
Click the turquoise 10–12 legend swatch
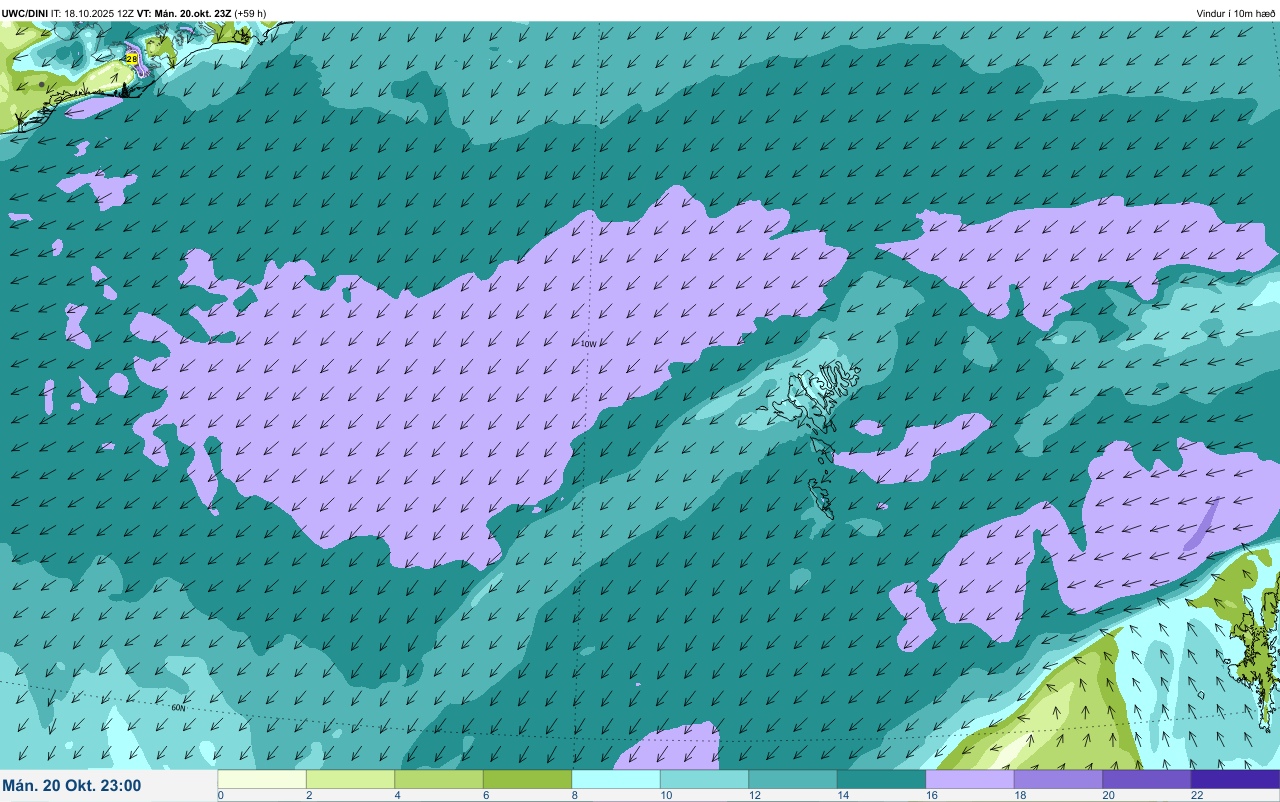[704, 779]
